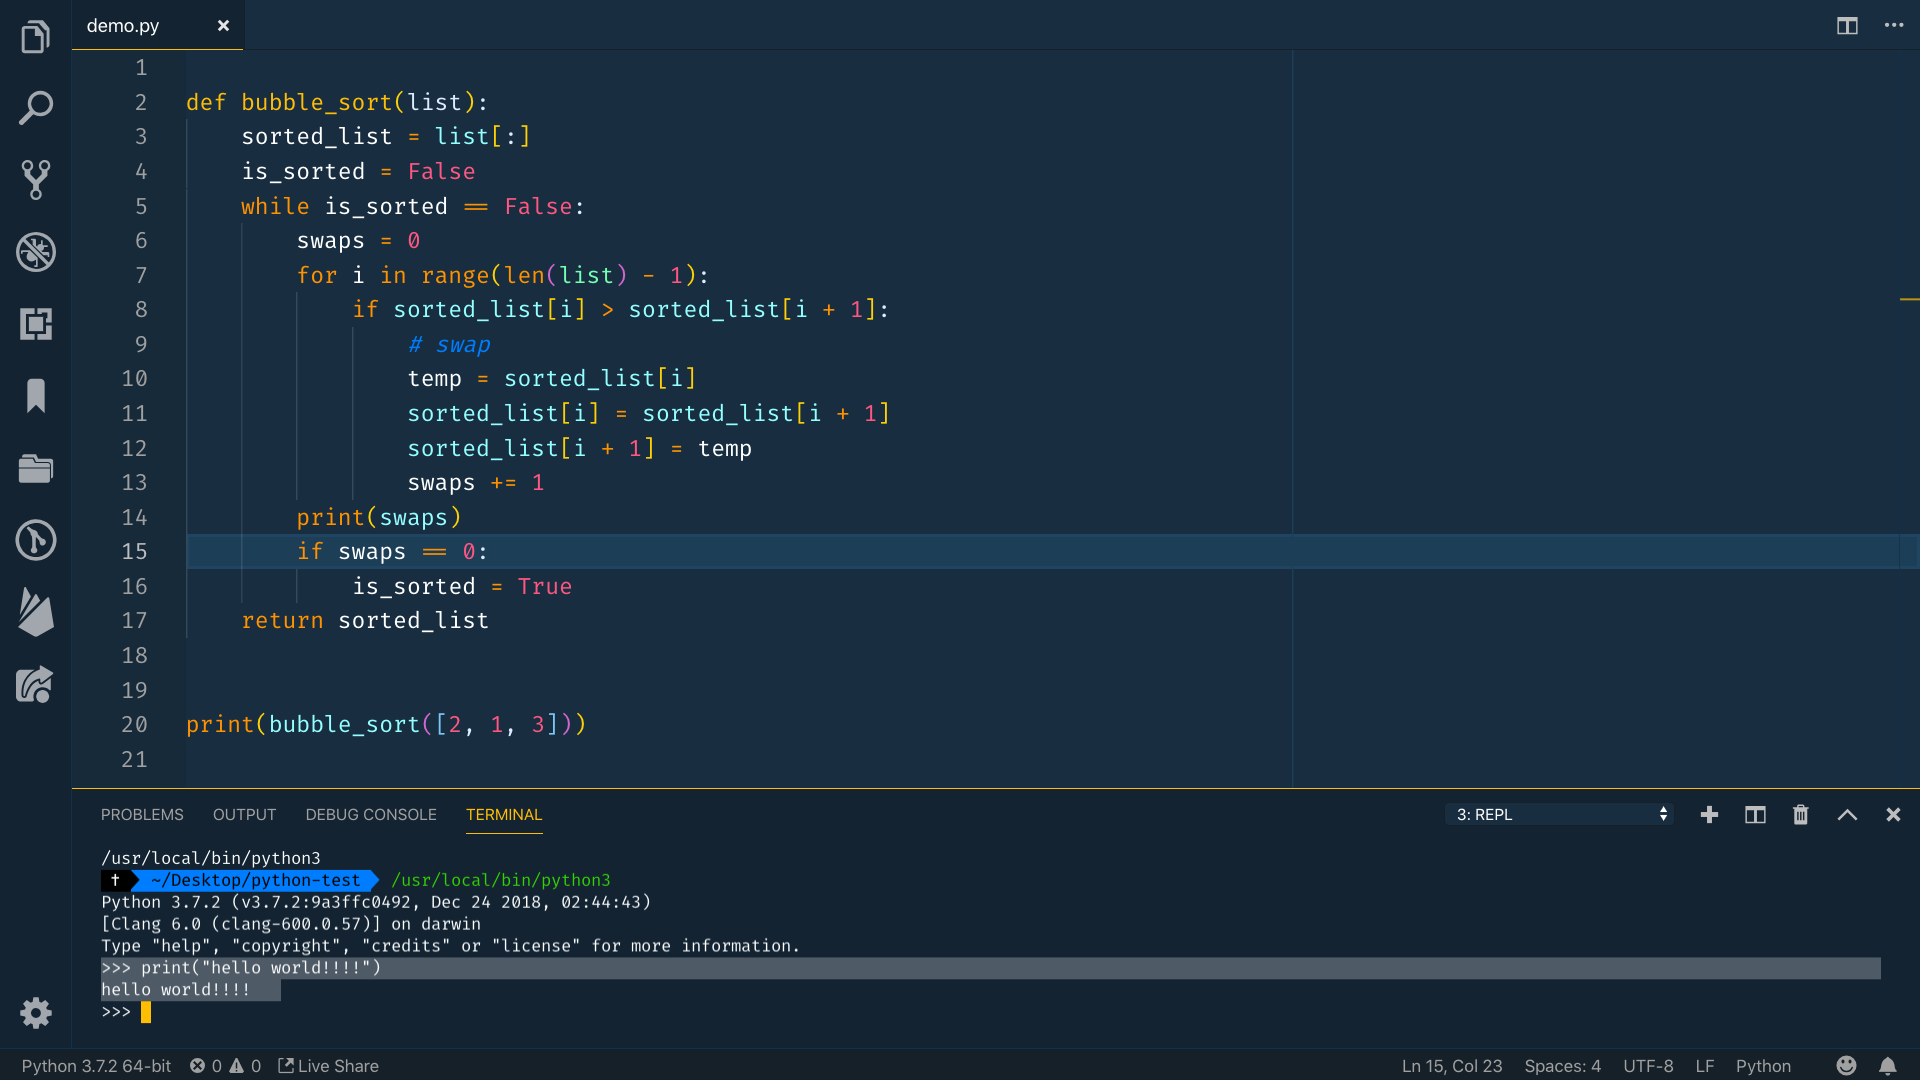The image size is (1920, 1080).
Task: Open the Extensions view icon
Action: 35,324
